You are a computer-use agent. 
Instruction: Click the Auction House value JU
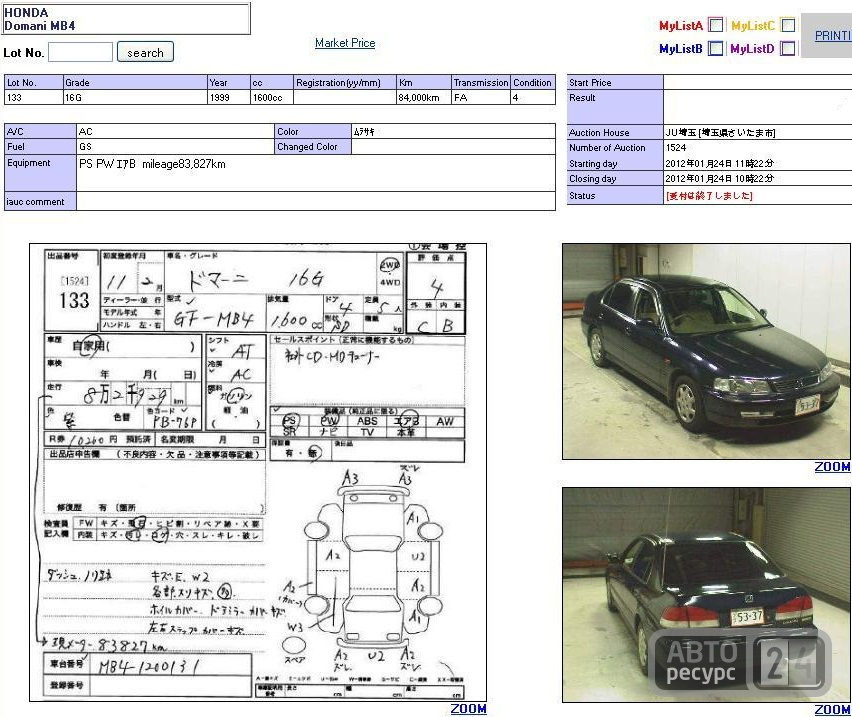tap(721, 133)
